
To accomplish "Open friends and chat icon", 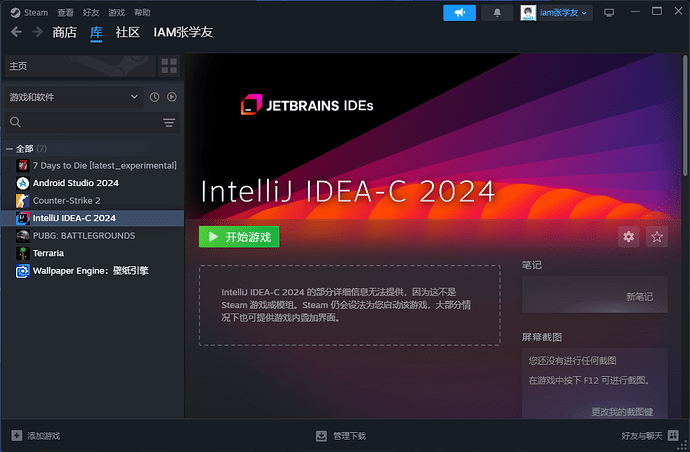I will [x=673, y=435].
